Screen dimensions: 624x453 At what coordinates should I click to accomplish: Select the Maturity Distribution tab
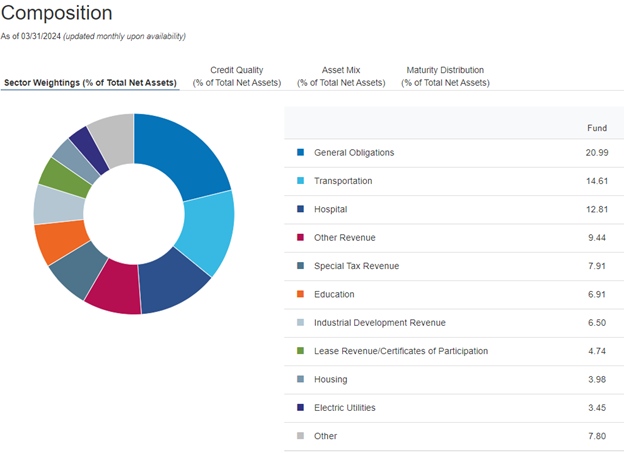point(445,76)
